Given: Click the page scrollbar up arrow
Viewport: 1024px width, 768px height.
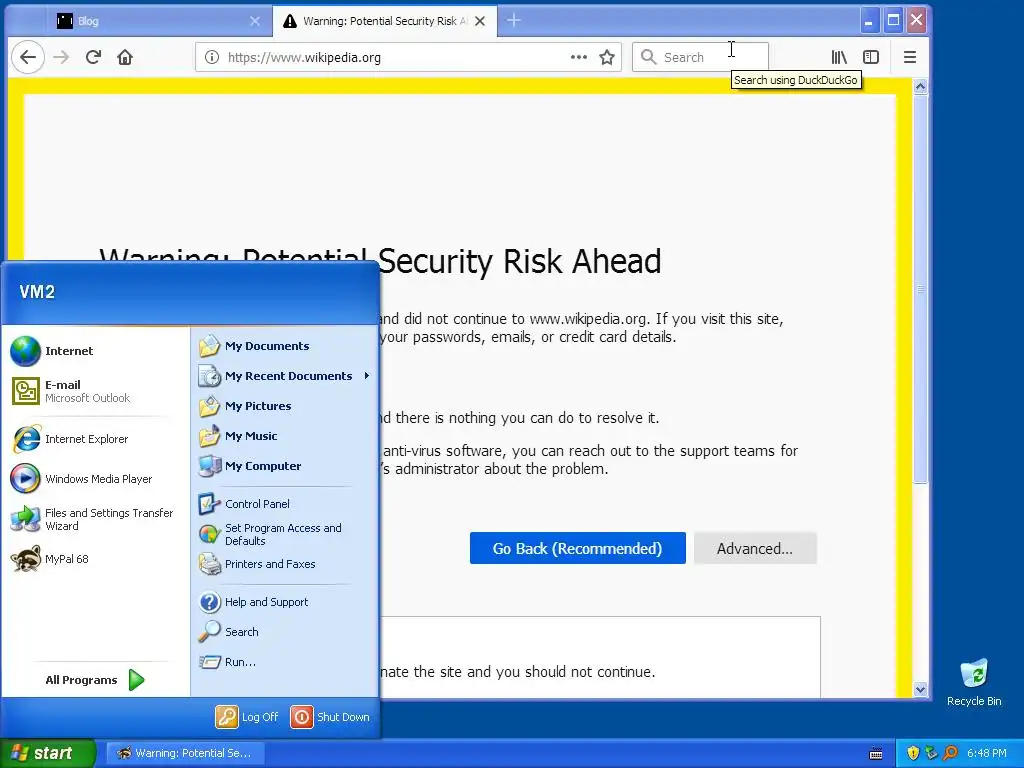Looking at the screenshot, I should [x=920, y=86].
